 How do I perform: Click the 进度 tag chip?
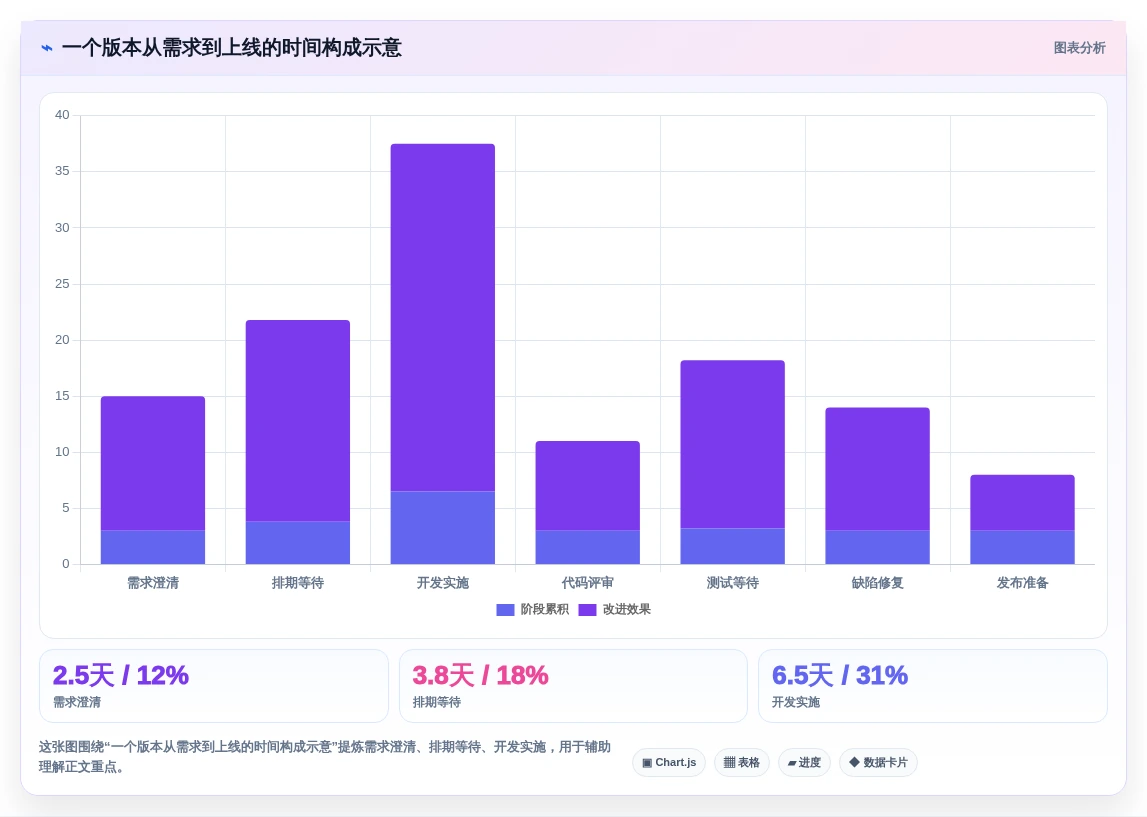[x=804, y=762]
